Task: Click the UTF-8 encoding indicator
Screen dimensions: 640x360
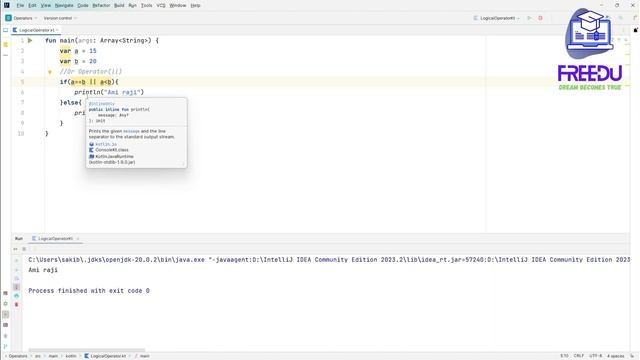Action: coord(596,356)
